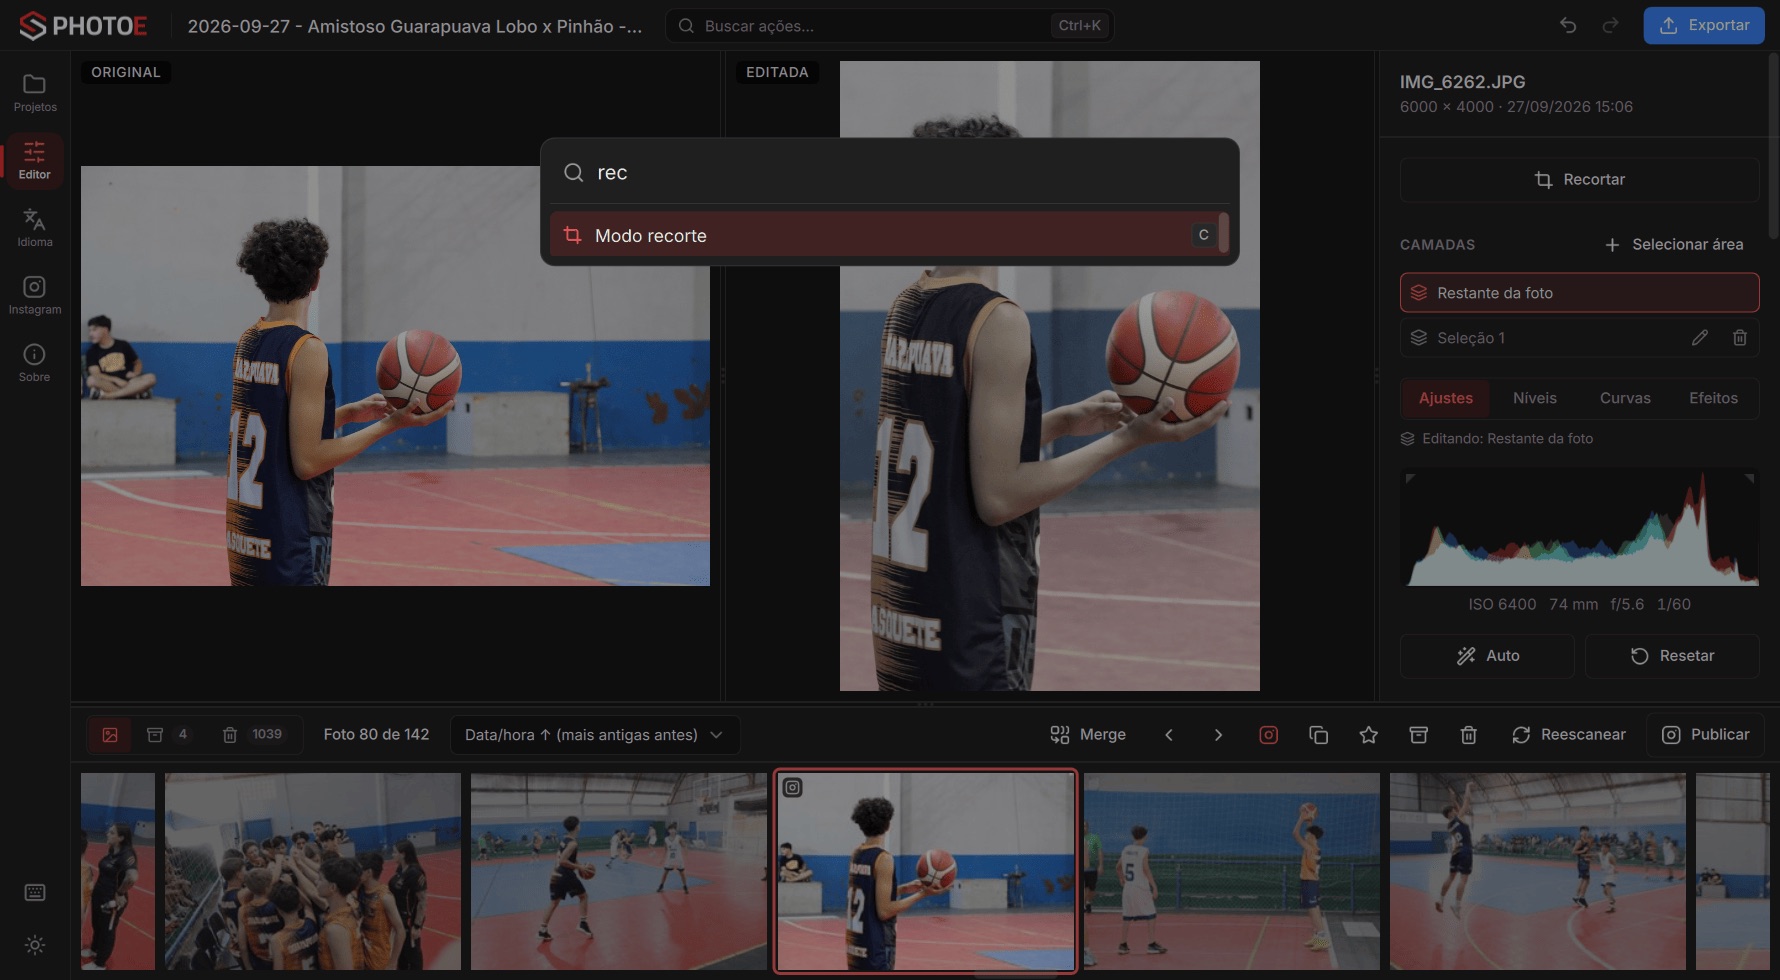
Task: Archive the current photo
Action: (x=1418, y=735)
